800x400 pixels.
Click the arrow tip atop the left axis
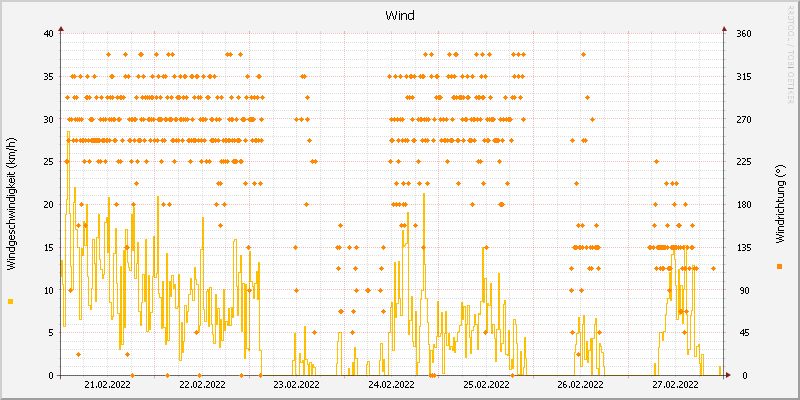61,29
